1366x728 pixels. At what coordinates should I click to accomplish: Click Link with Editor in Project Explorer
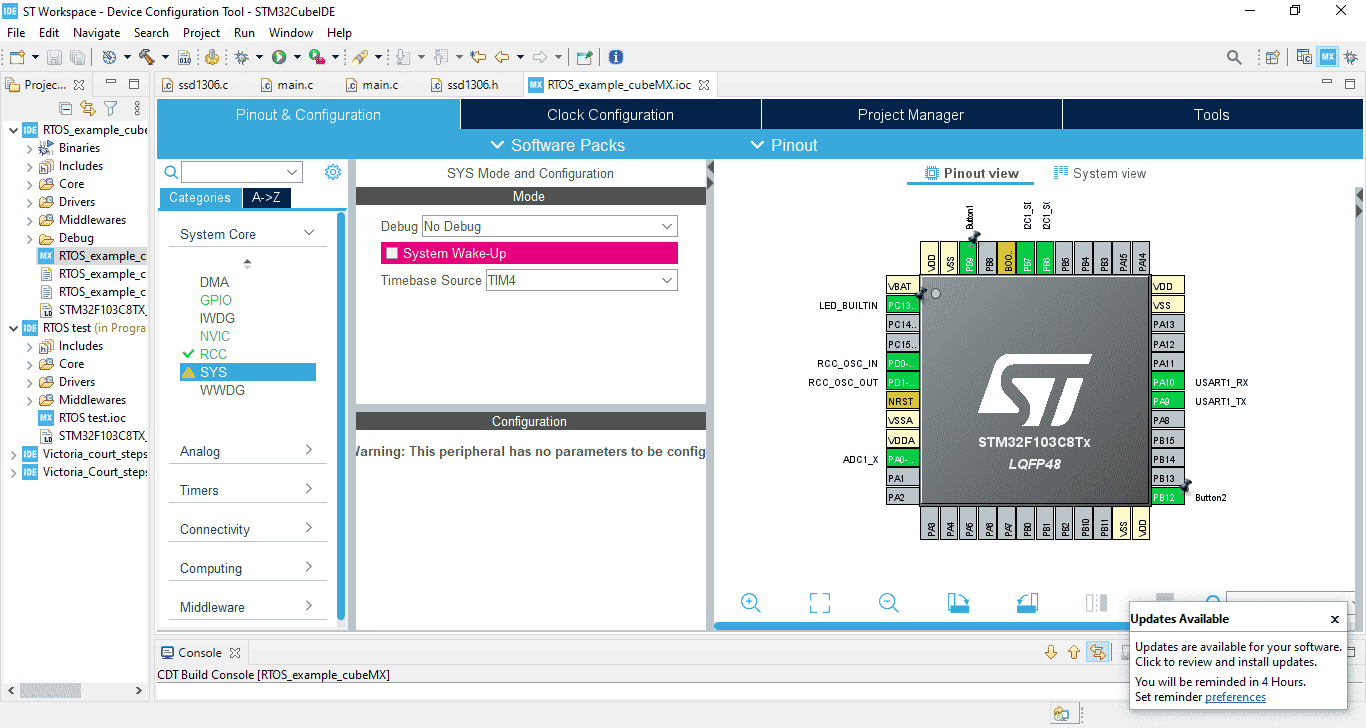[88, 108]
